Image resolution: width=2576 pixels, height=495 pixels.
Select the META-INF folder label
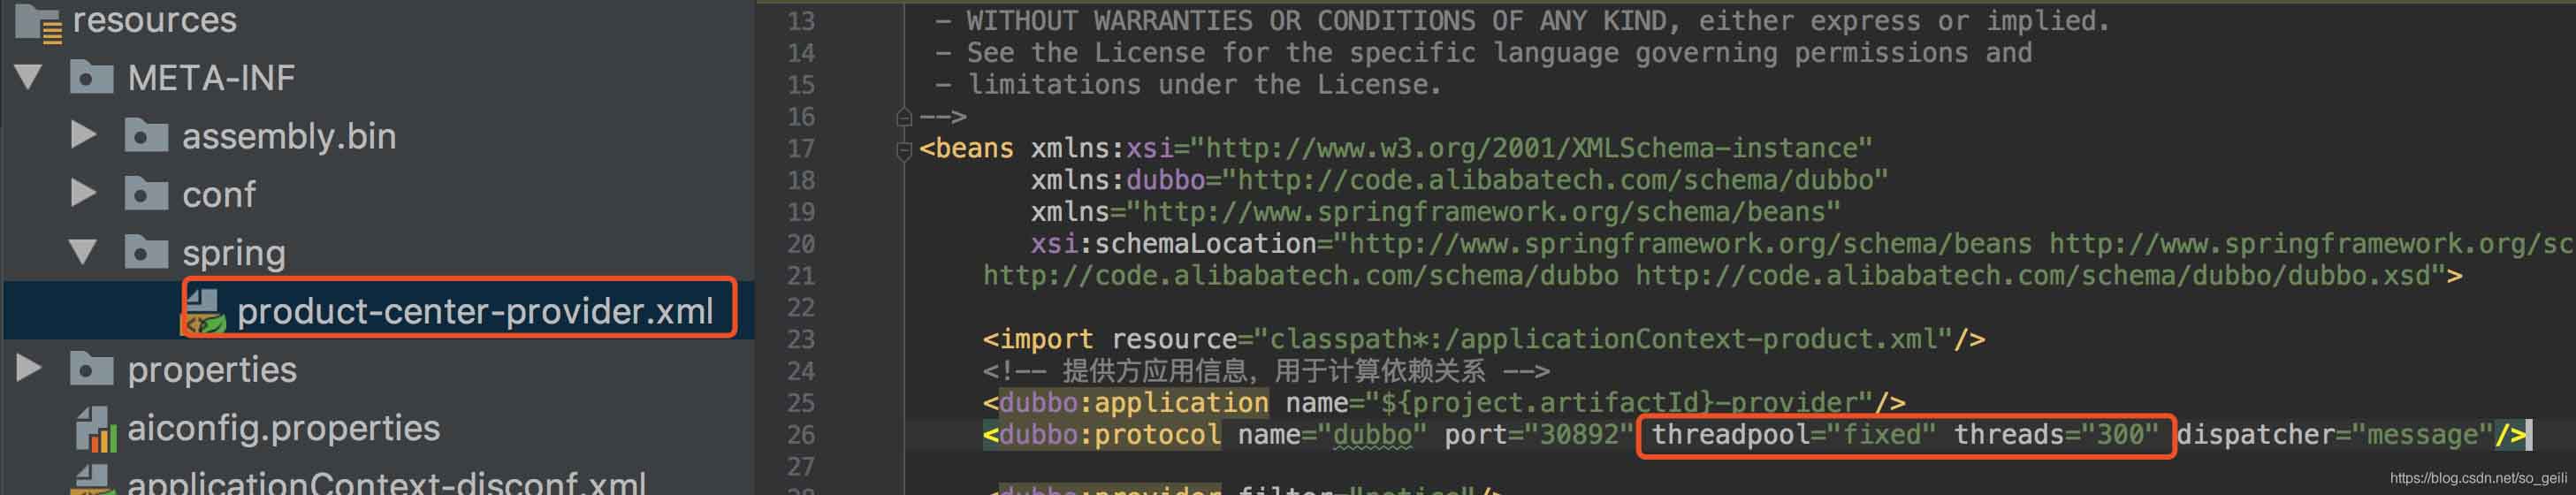tap(211, 77)
